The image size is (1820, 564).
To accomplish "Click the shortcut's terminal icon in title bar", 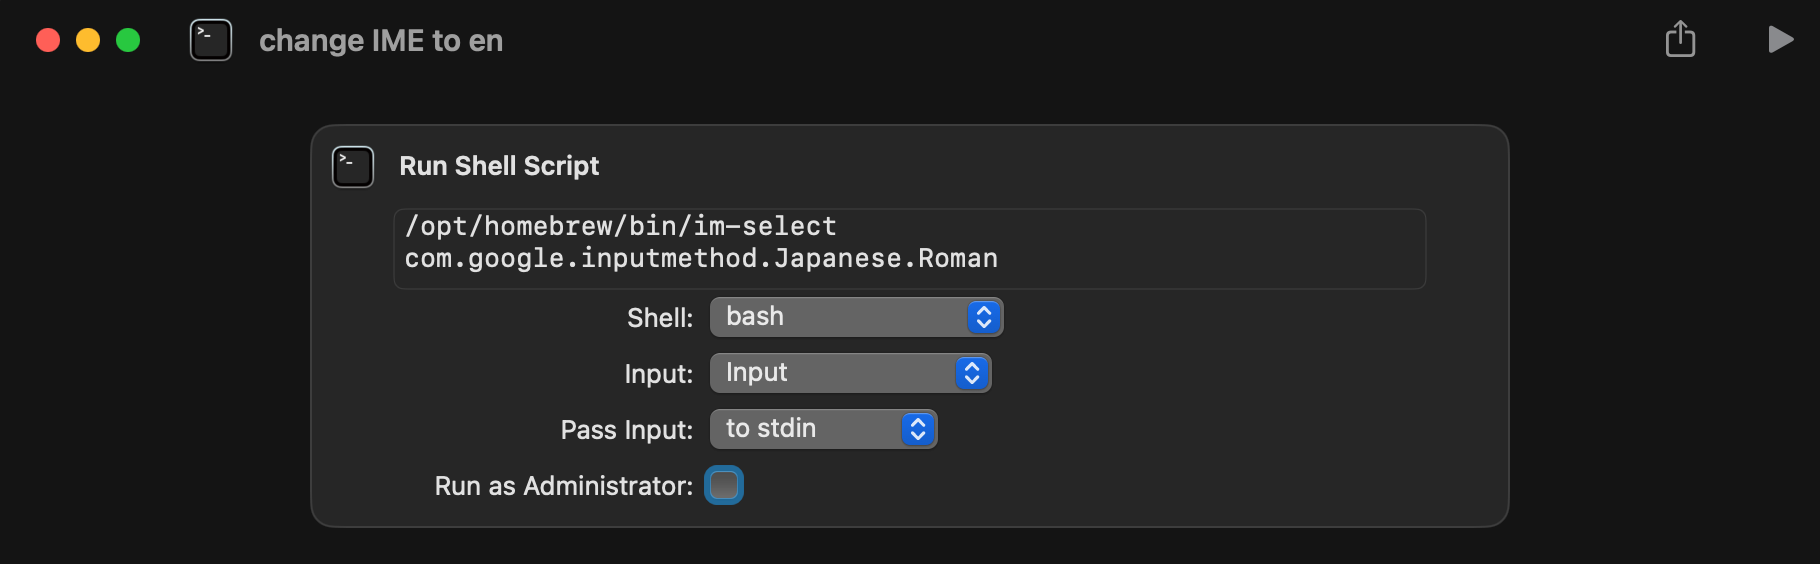I will [x=211, y=40].
